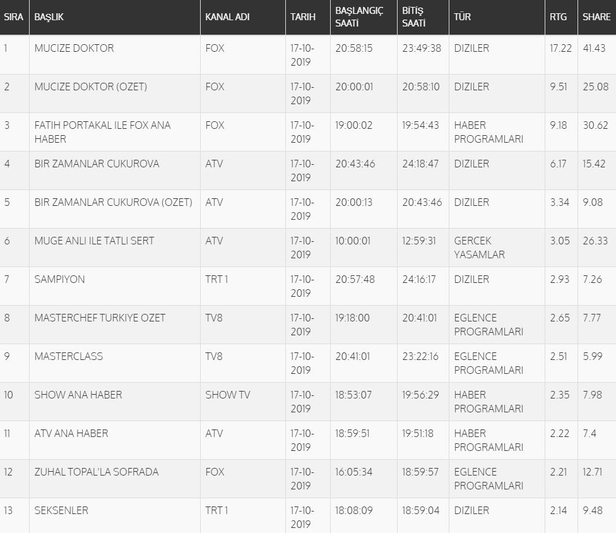
Task: Select FATIH PORTAKAL ILE FOX ANA HABER title
Action: pyautogui.click(x=102, y=132)
